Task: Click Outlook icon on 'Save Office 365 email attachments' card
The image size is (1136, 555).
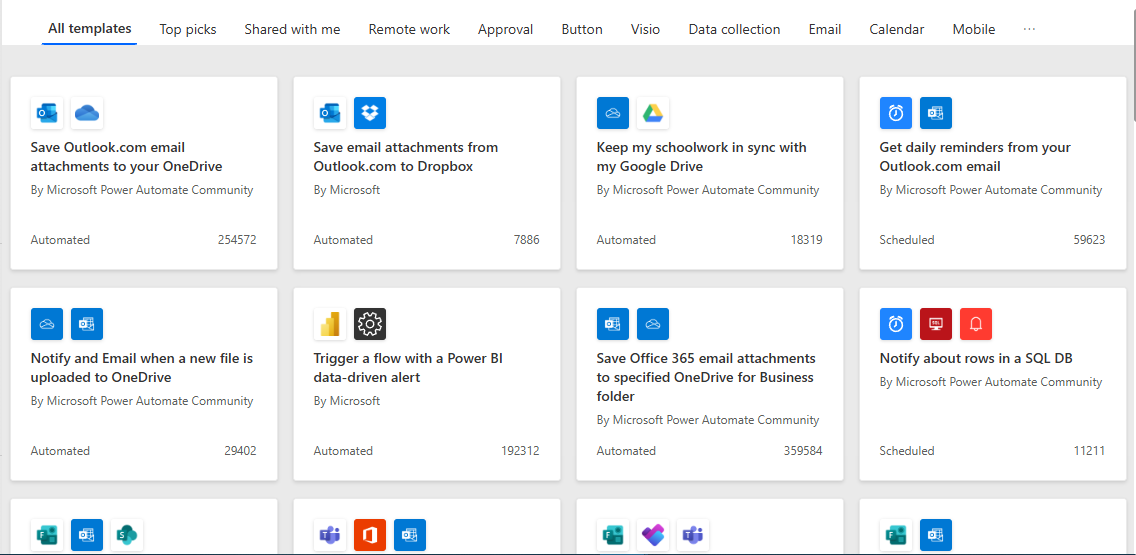Action: click(x=613, y=324)
